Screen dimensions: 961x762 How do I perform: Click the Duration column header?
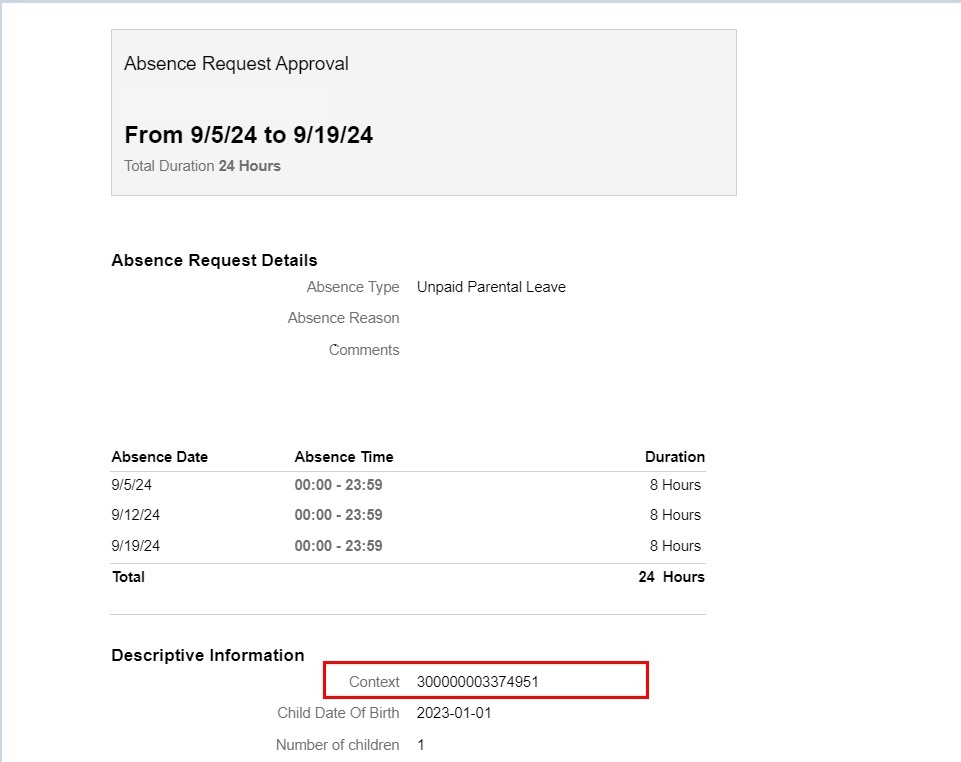675,456
